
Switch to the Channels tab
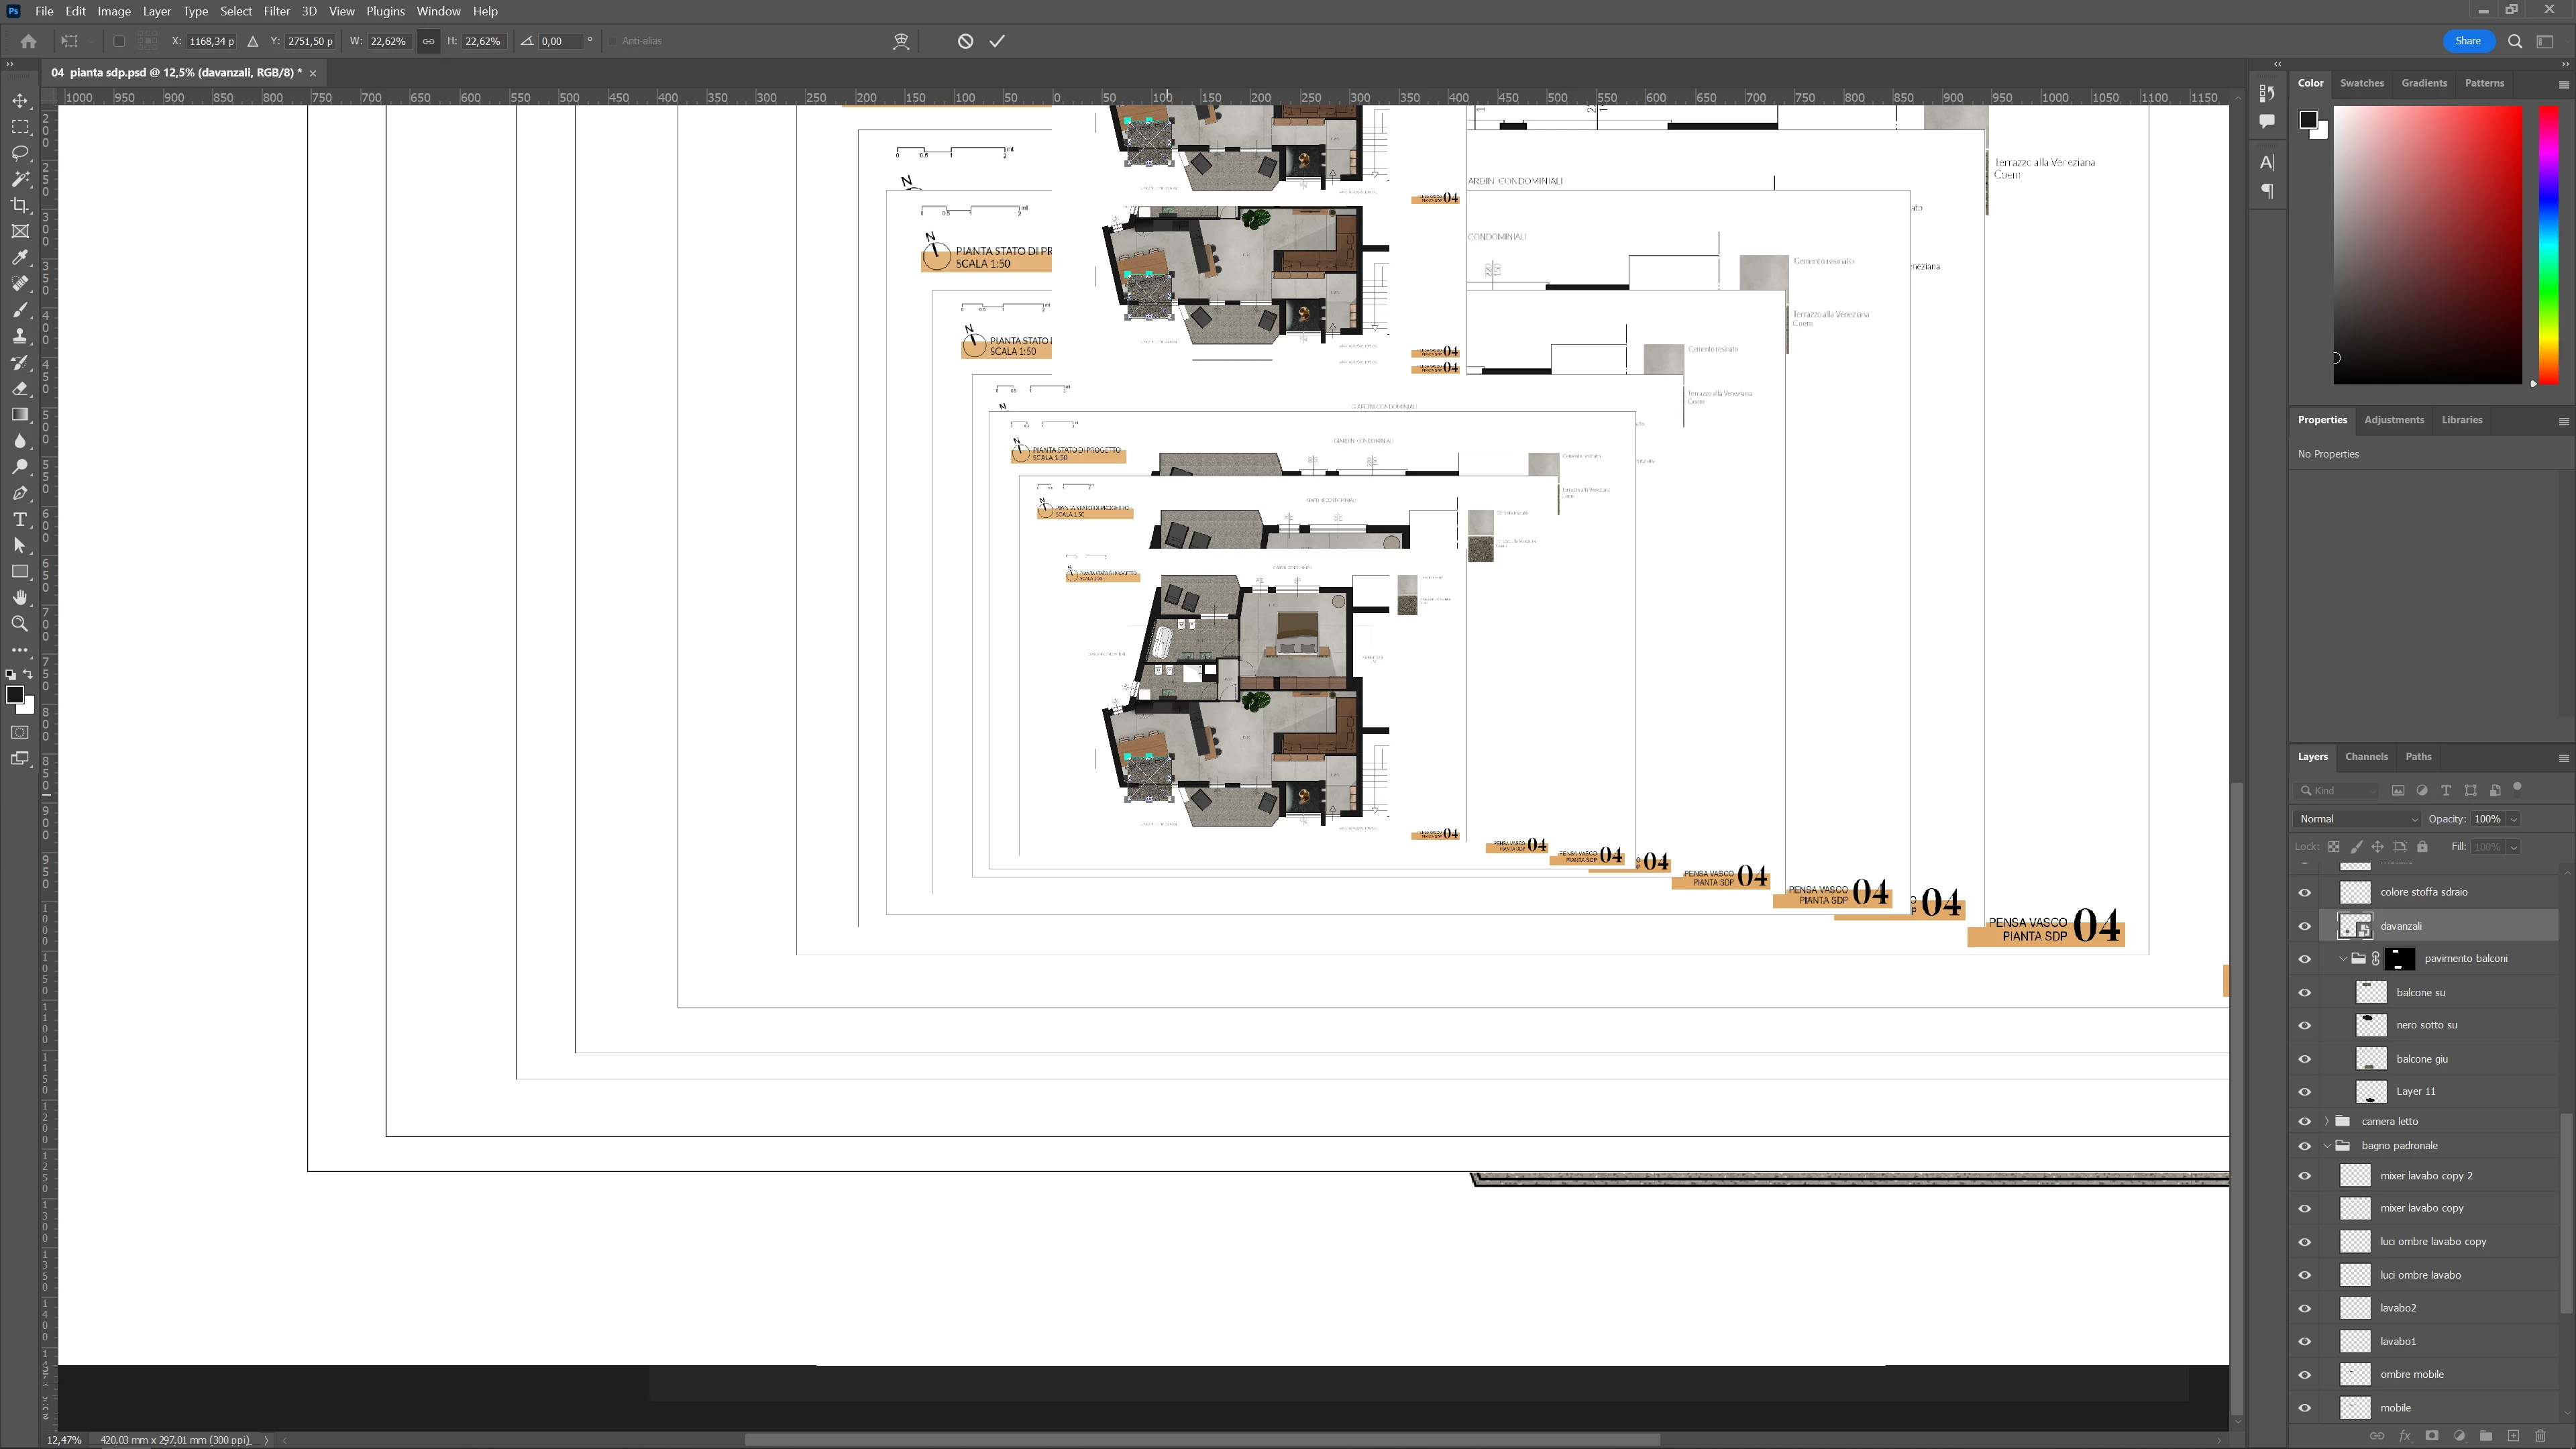(2366, 757)
